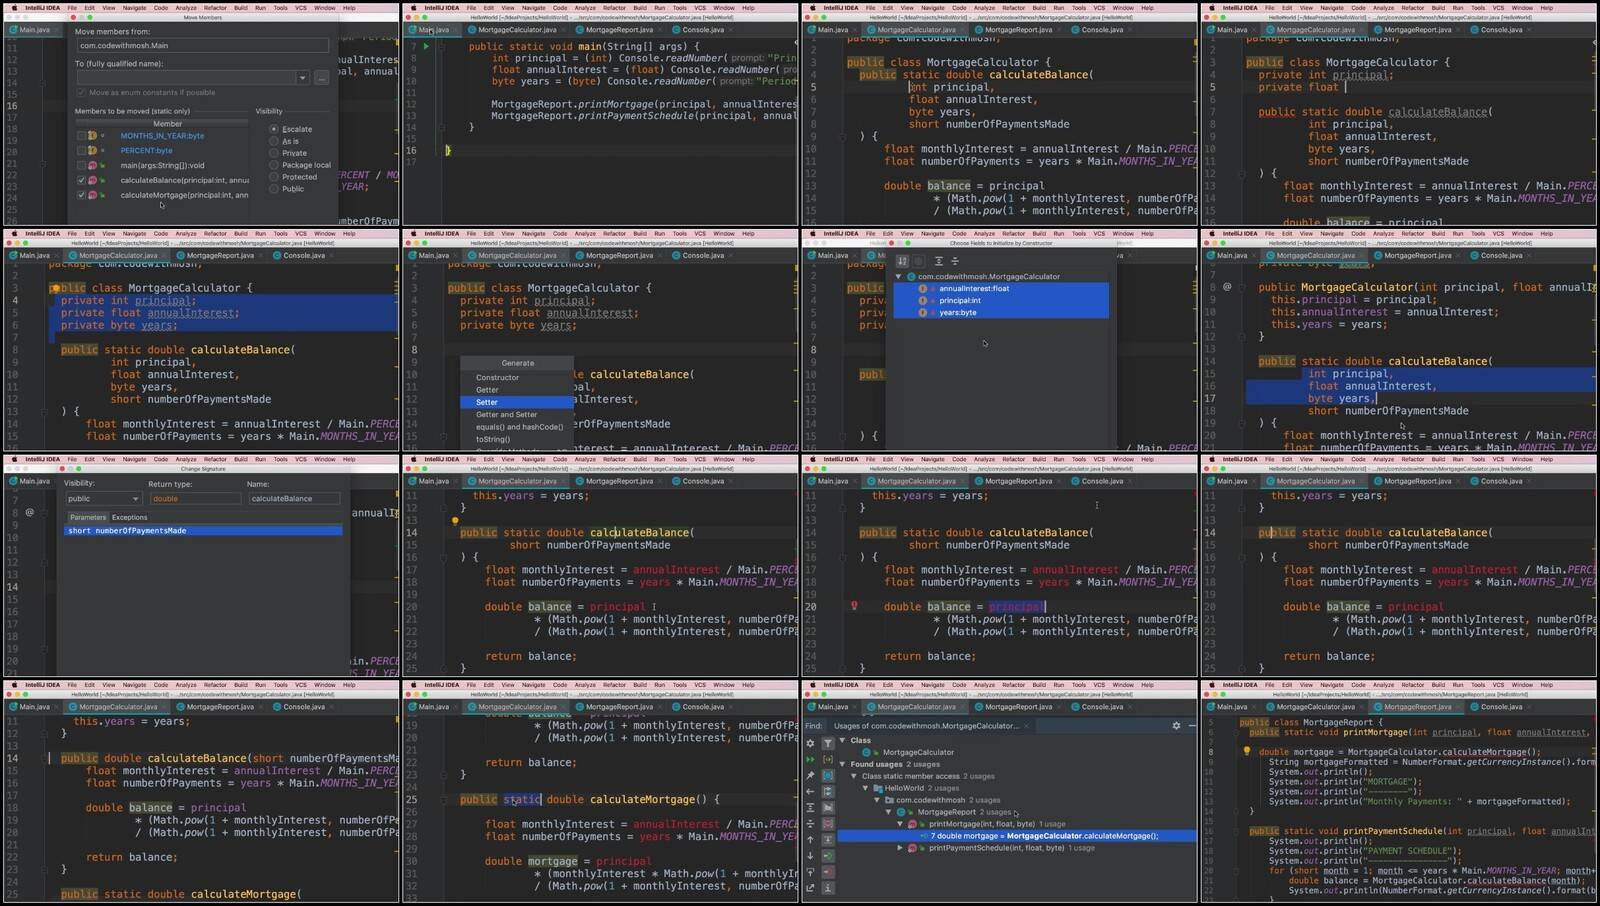Choose Constructor in the Generate popup
Screen dimensions: 1600x906
517,378
